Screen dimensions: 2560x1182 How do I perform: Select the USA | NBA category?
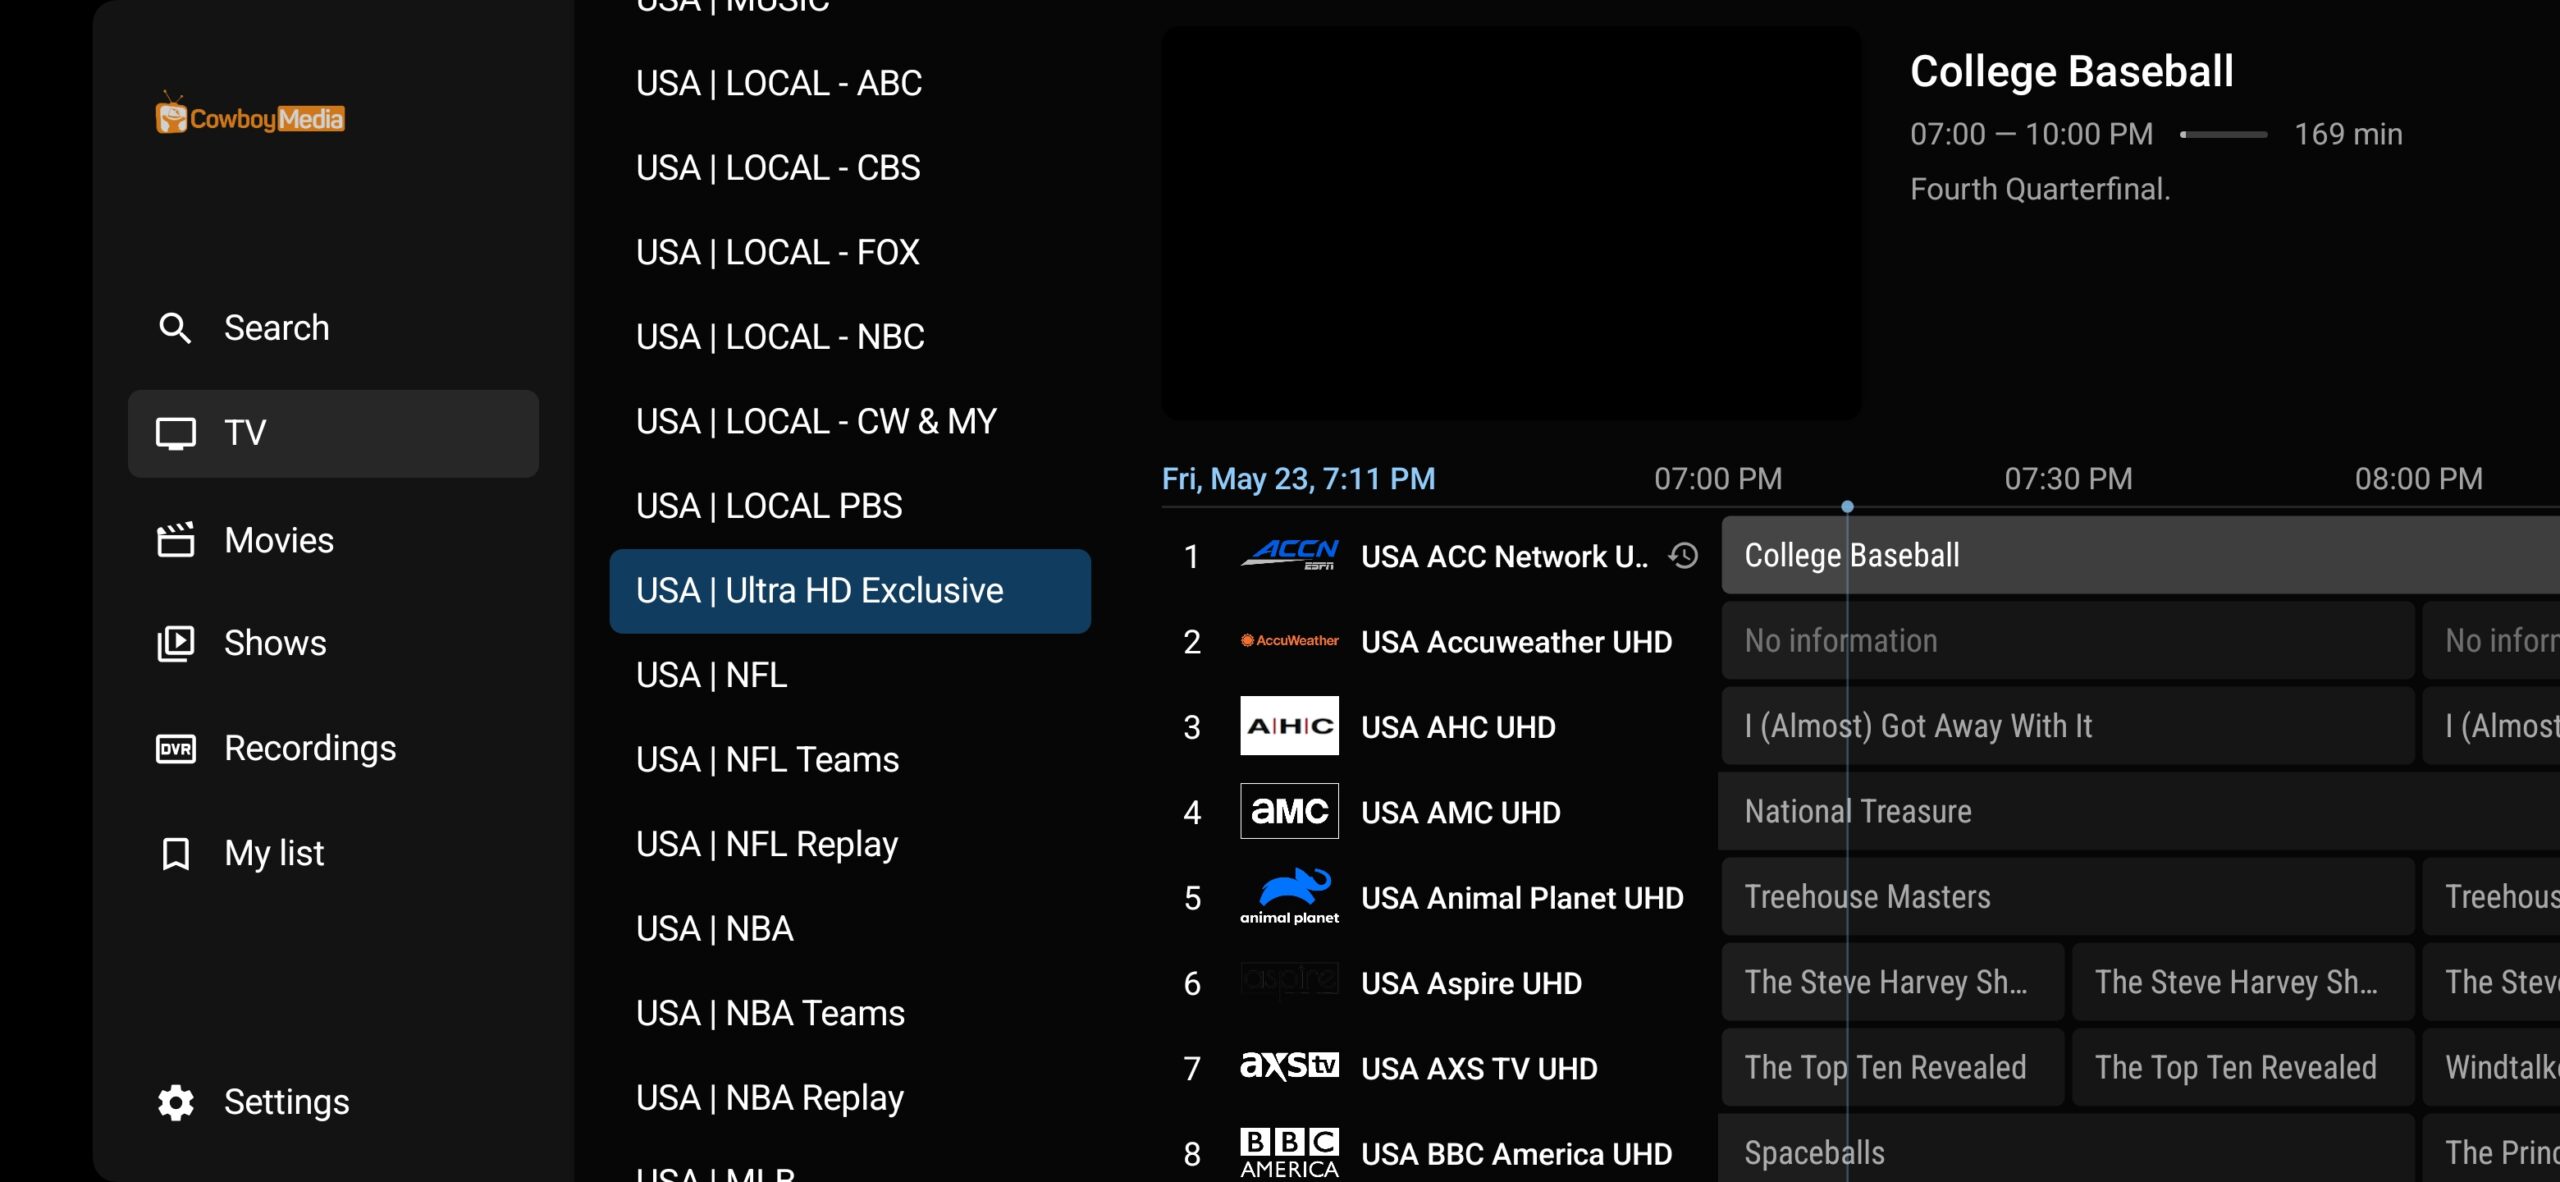(850, 929)
